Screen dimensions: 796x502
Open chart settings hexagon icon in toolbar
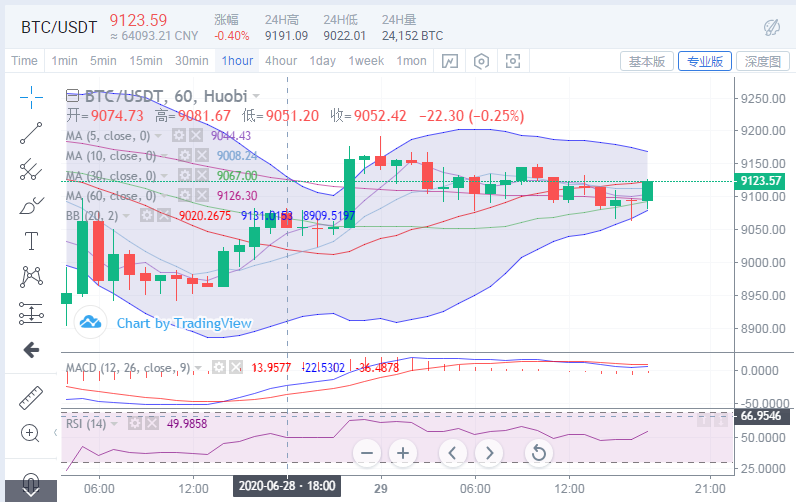(x=482, y=61)
